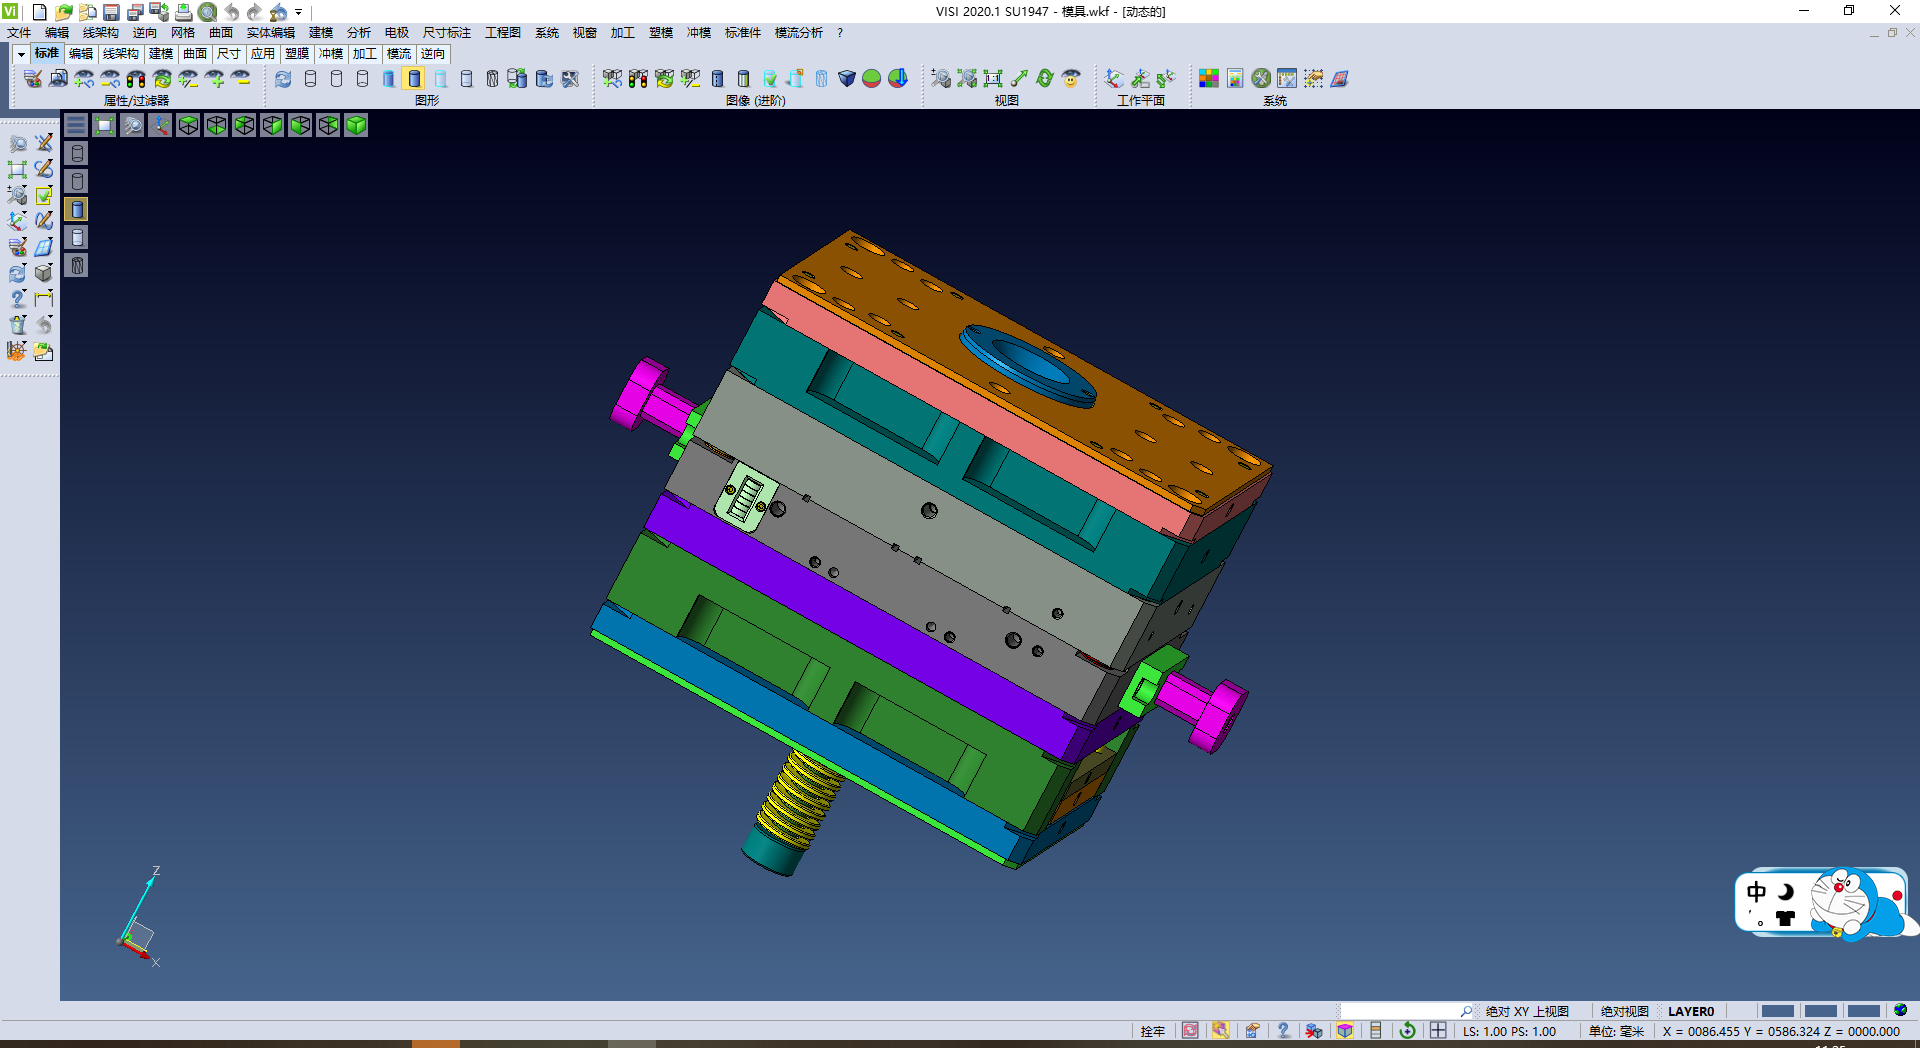Click the solid green cube view icon

coord(356,125)
